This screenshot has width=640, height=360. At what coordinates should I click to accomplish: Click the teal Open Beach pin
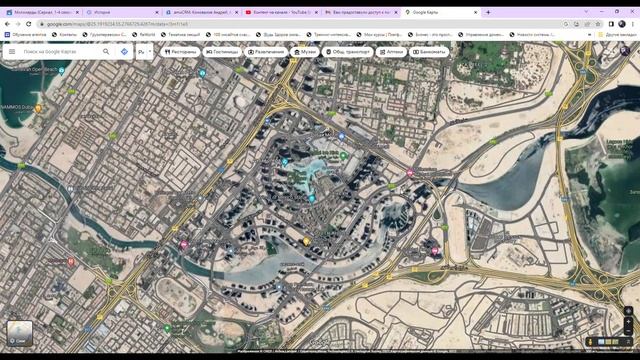(x=61, y=71)
